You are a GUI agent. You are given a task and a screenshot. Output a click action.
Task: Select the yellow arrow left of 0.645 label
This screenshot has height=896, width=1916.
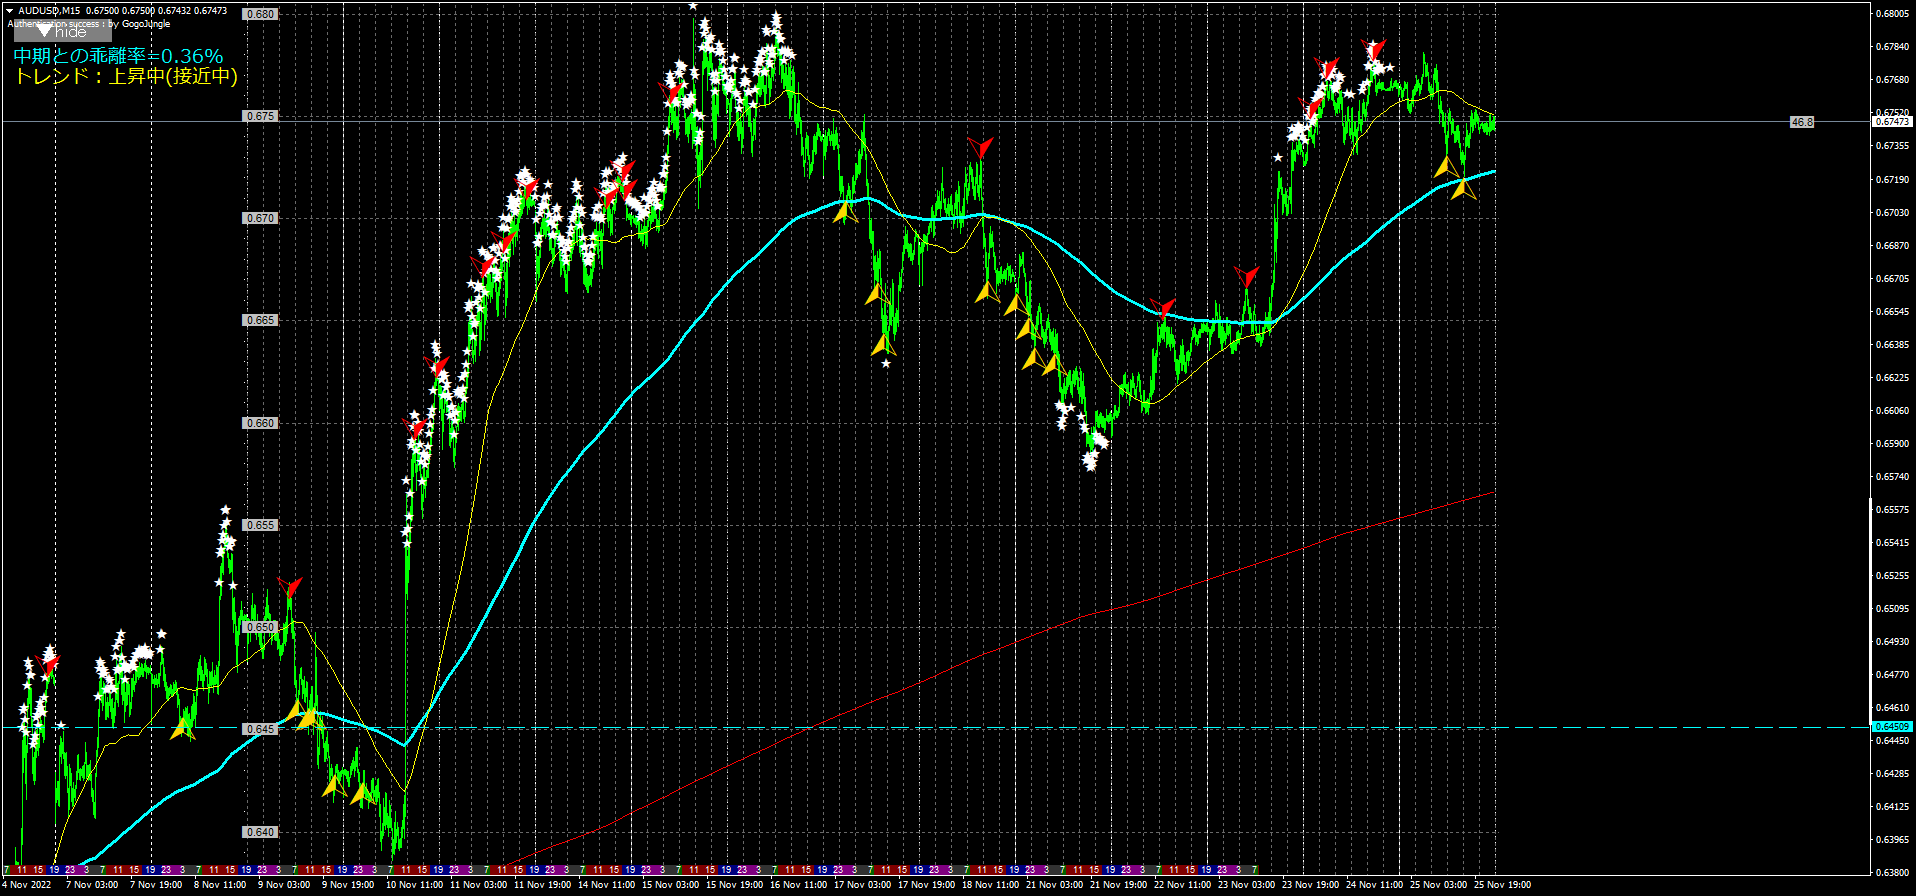182,727
